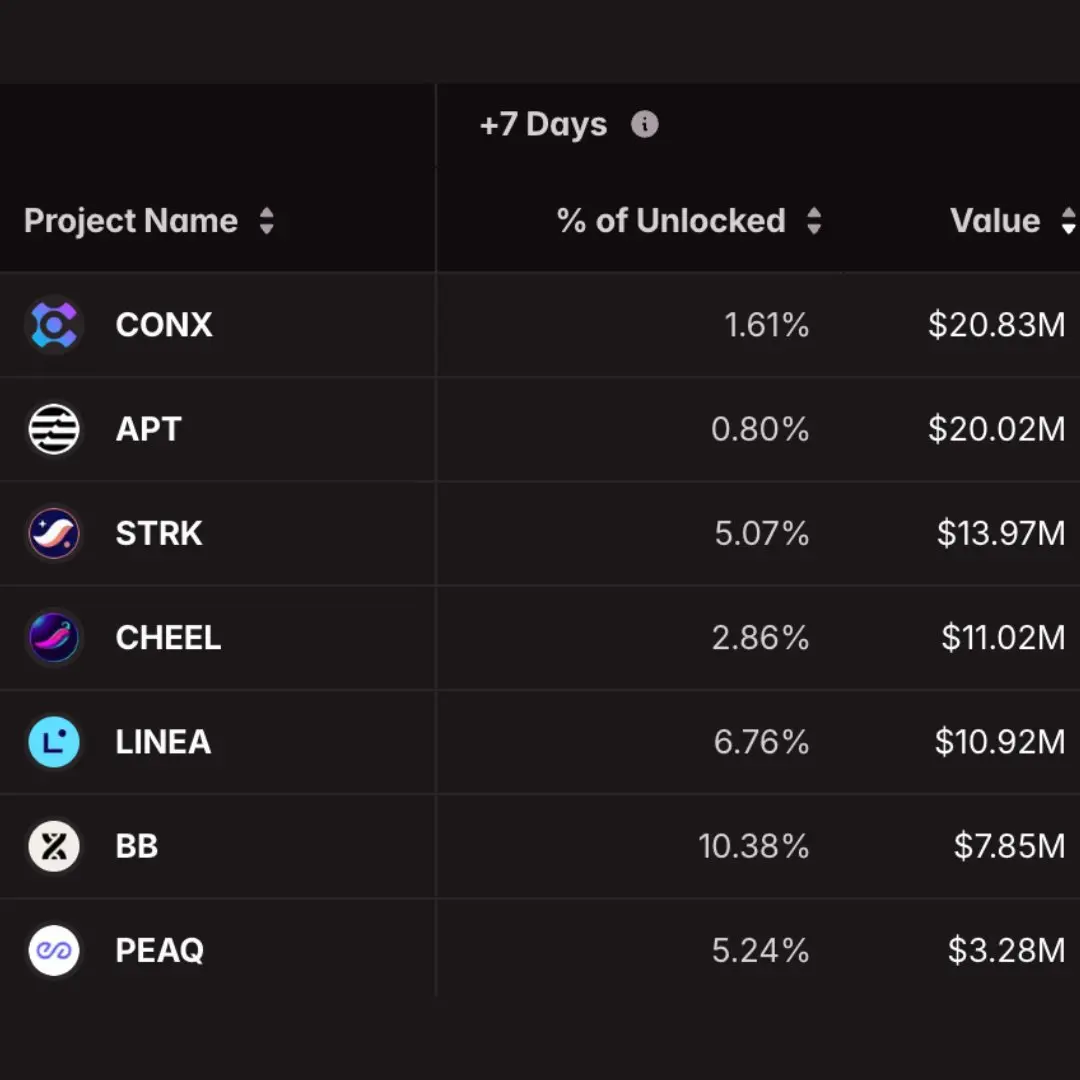Sort by Value column arrows
The image size is (1080, 1080).
click(x=1068, y=221)
